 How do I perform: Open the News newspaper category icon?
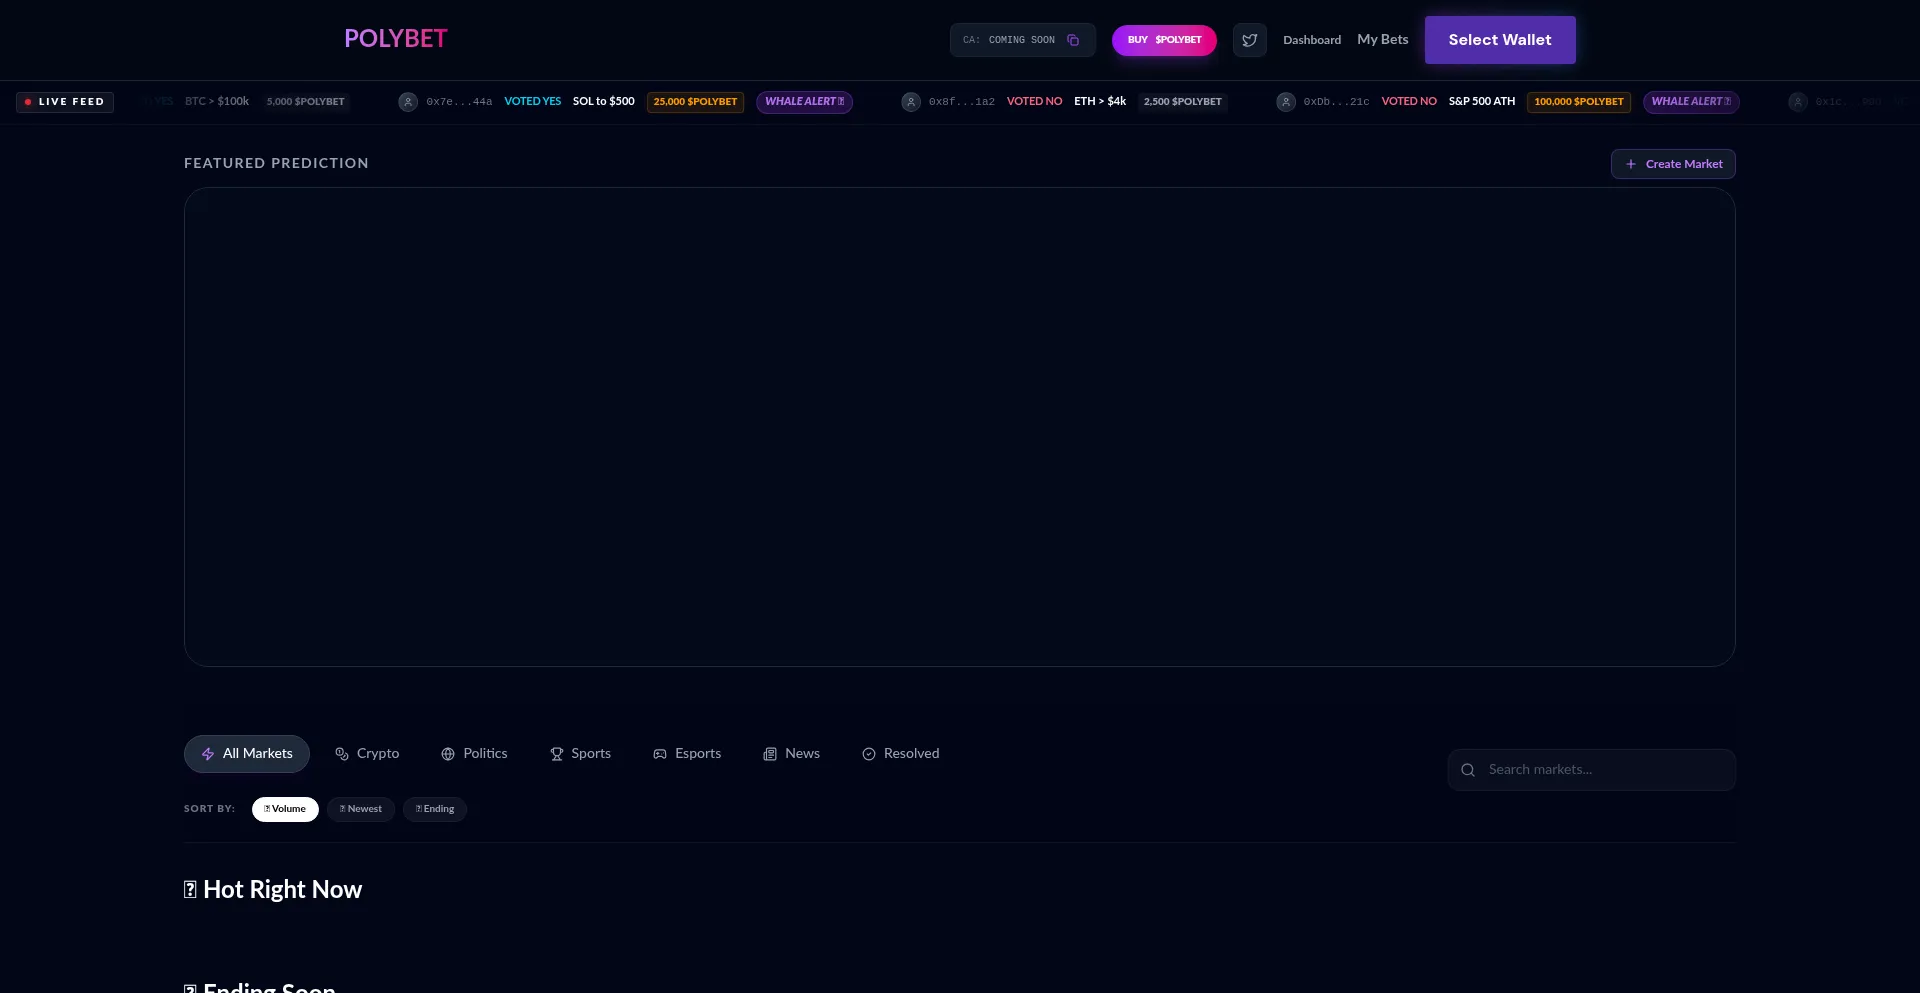tap(768, 754)
